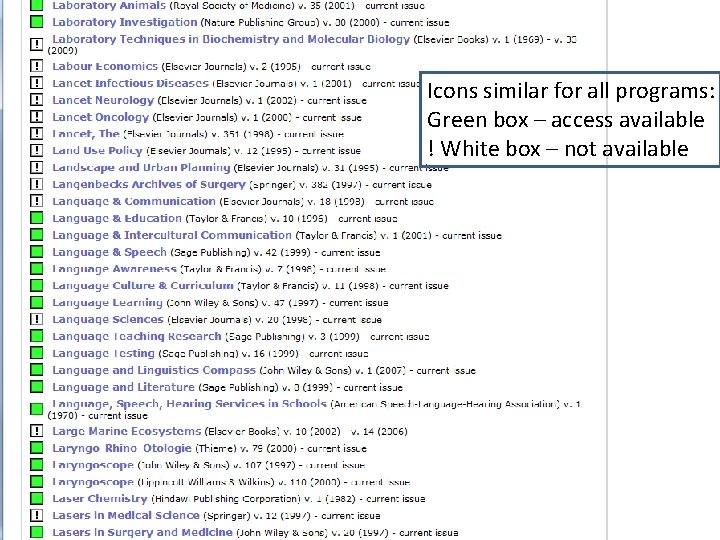
Task: Click green icon beside Language and Linguistics Compass
Action: click(36, 370)
